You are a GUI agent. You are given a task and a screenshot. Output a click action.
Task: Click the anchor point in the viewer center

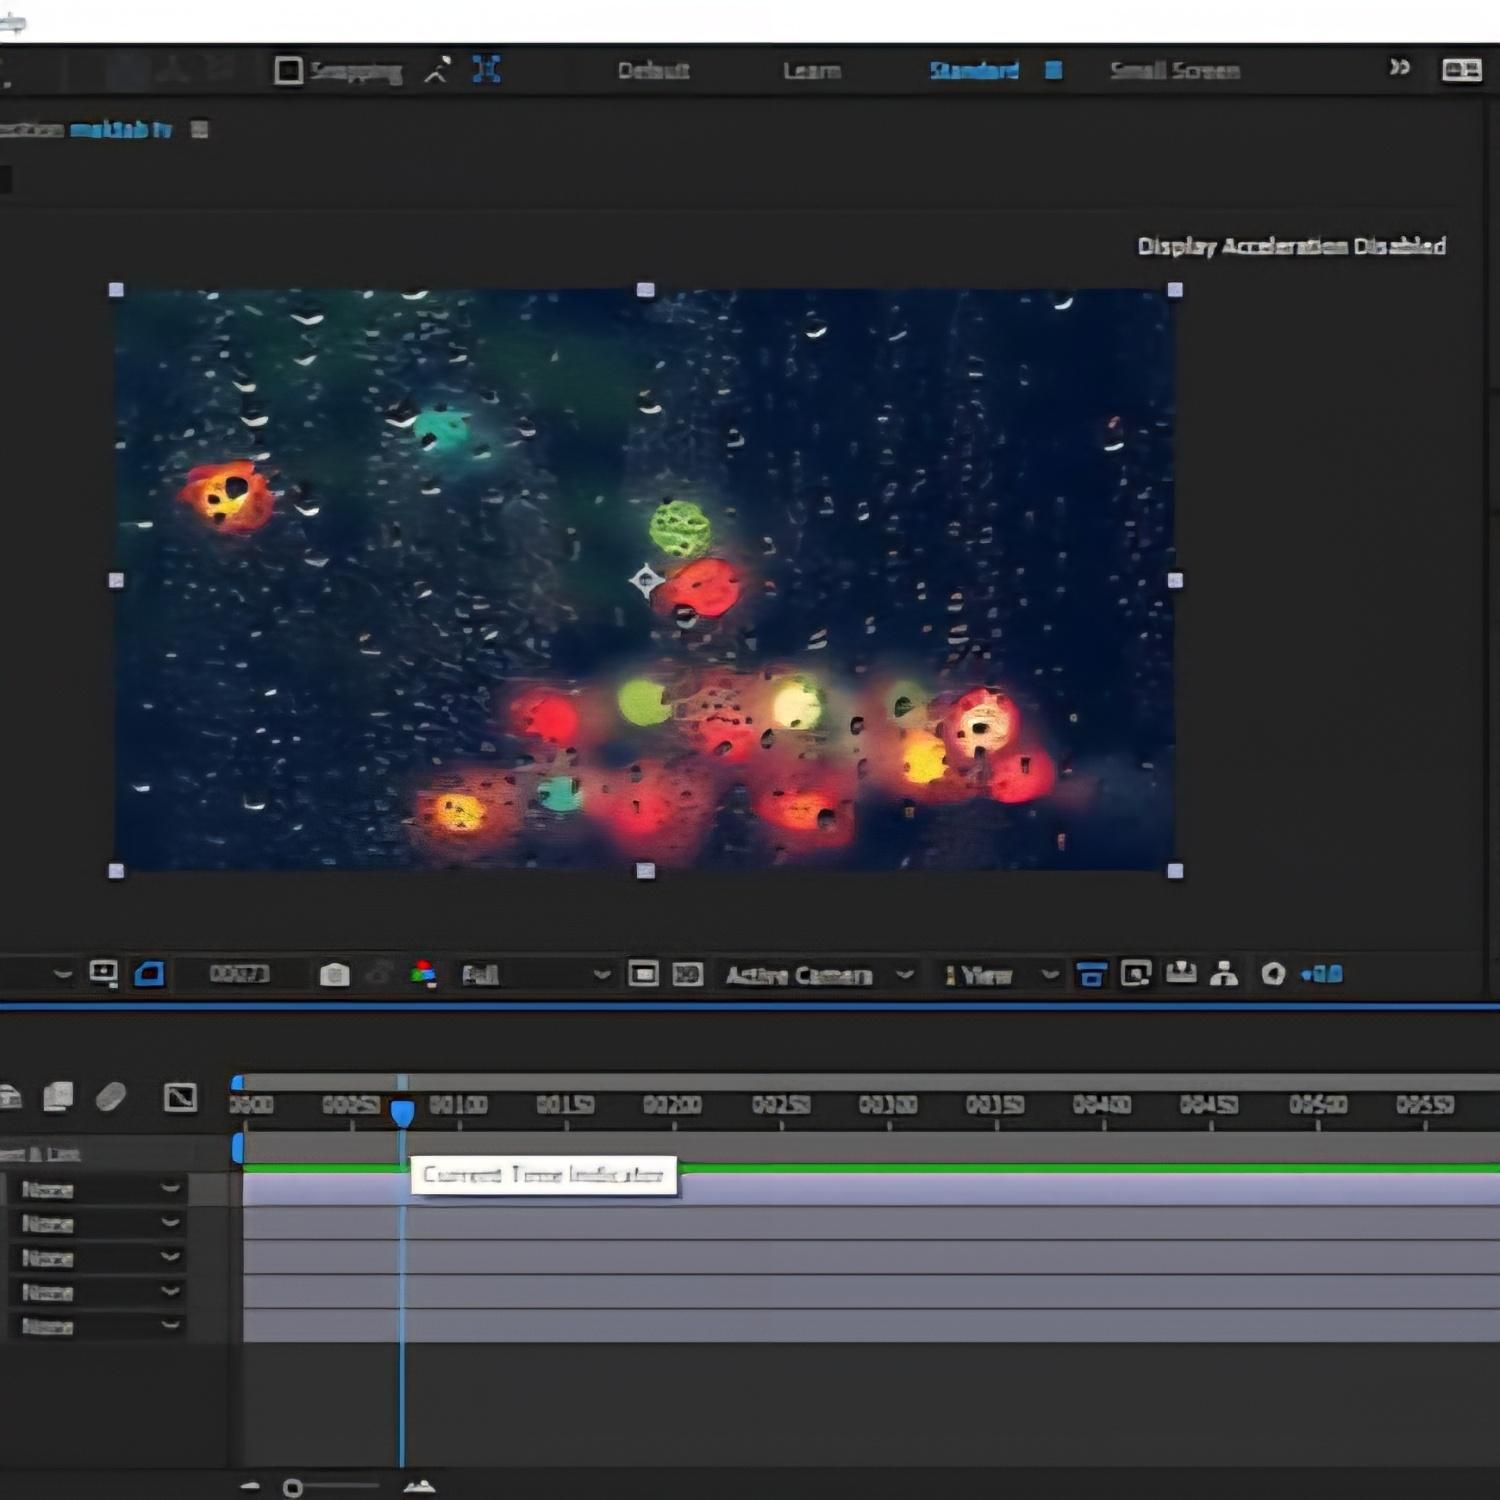646,580
